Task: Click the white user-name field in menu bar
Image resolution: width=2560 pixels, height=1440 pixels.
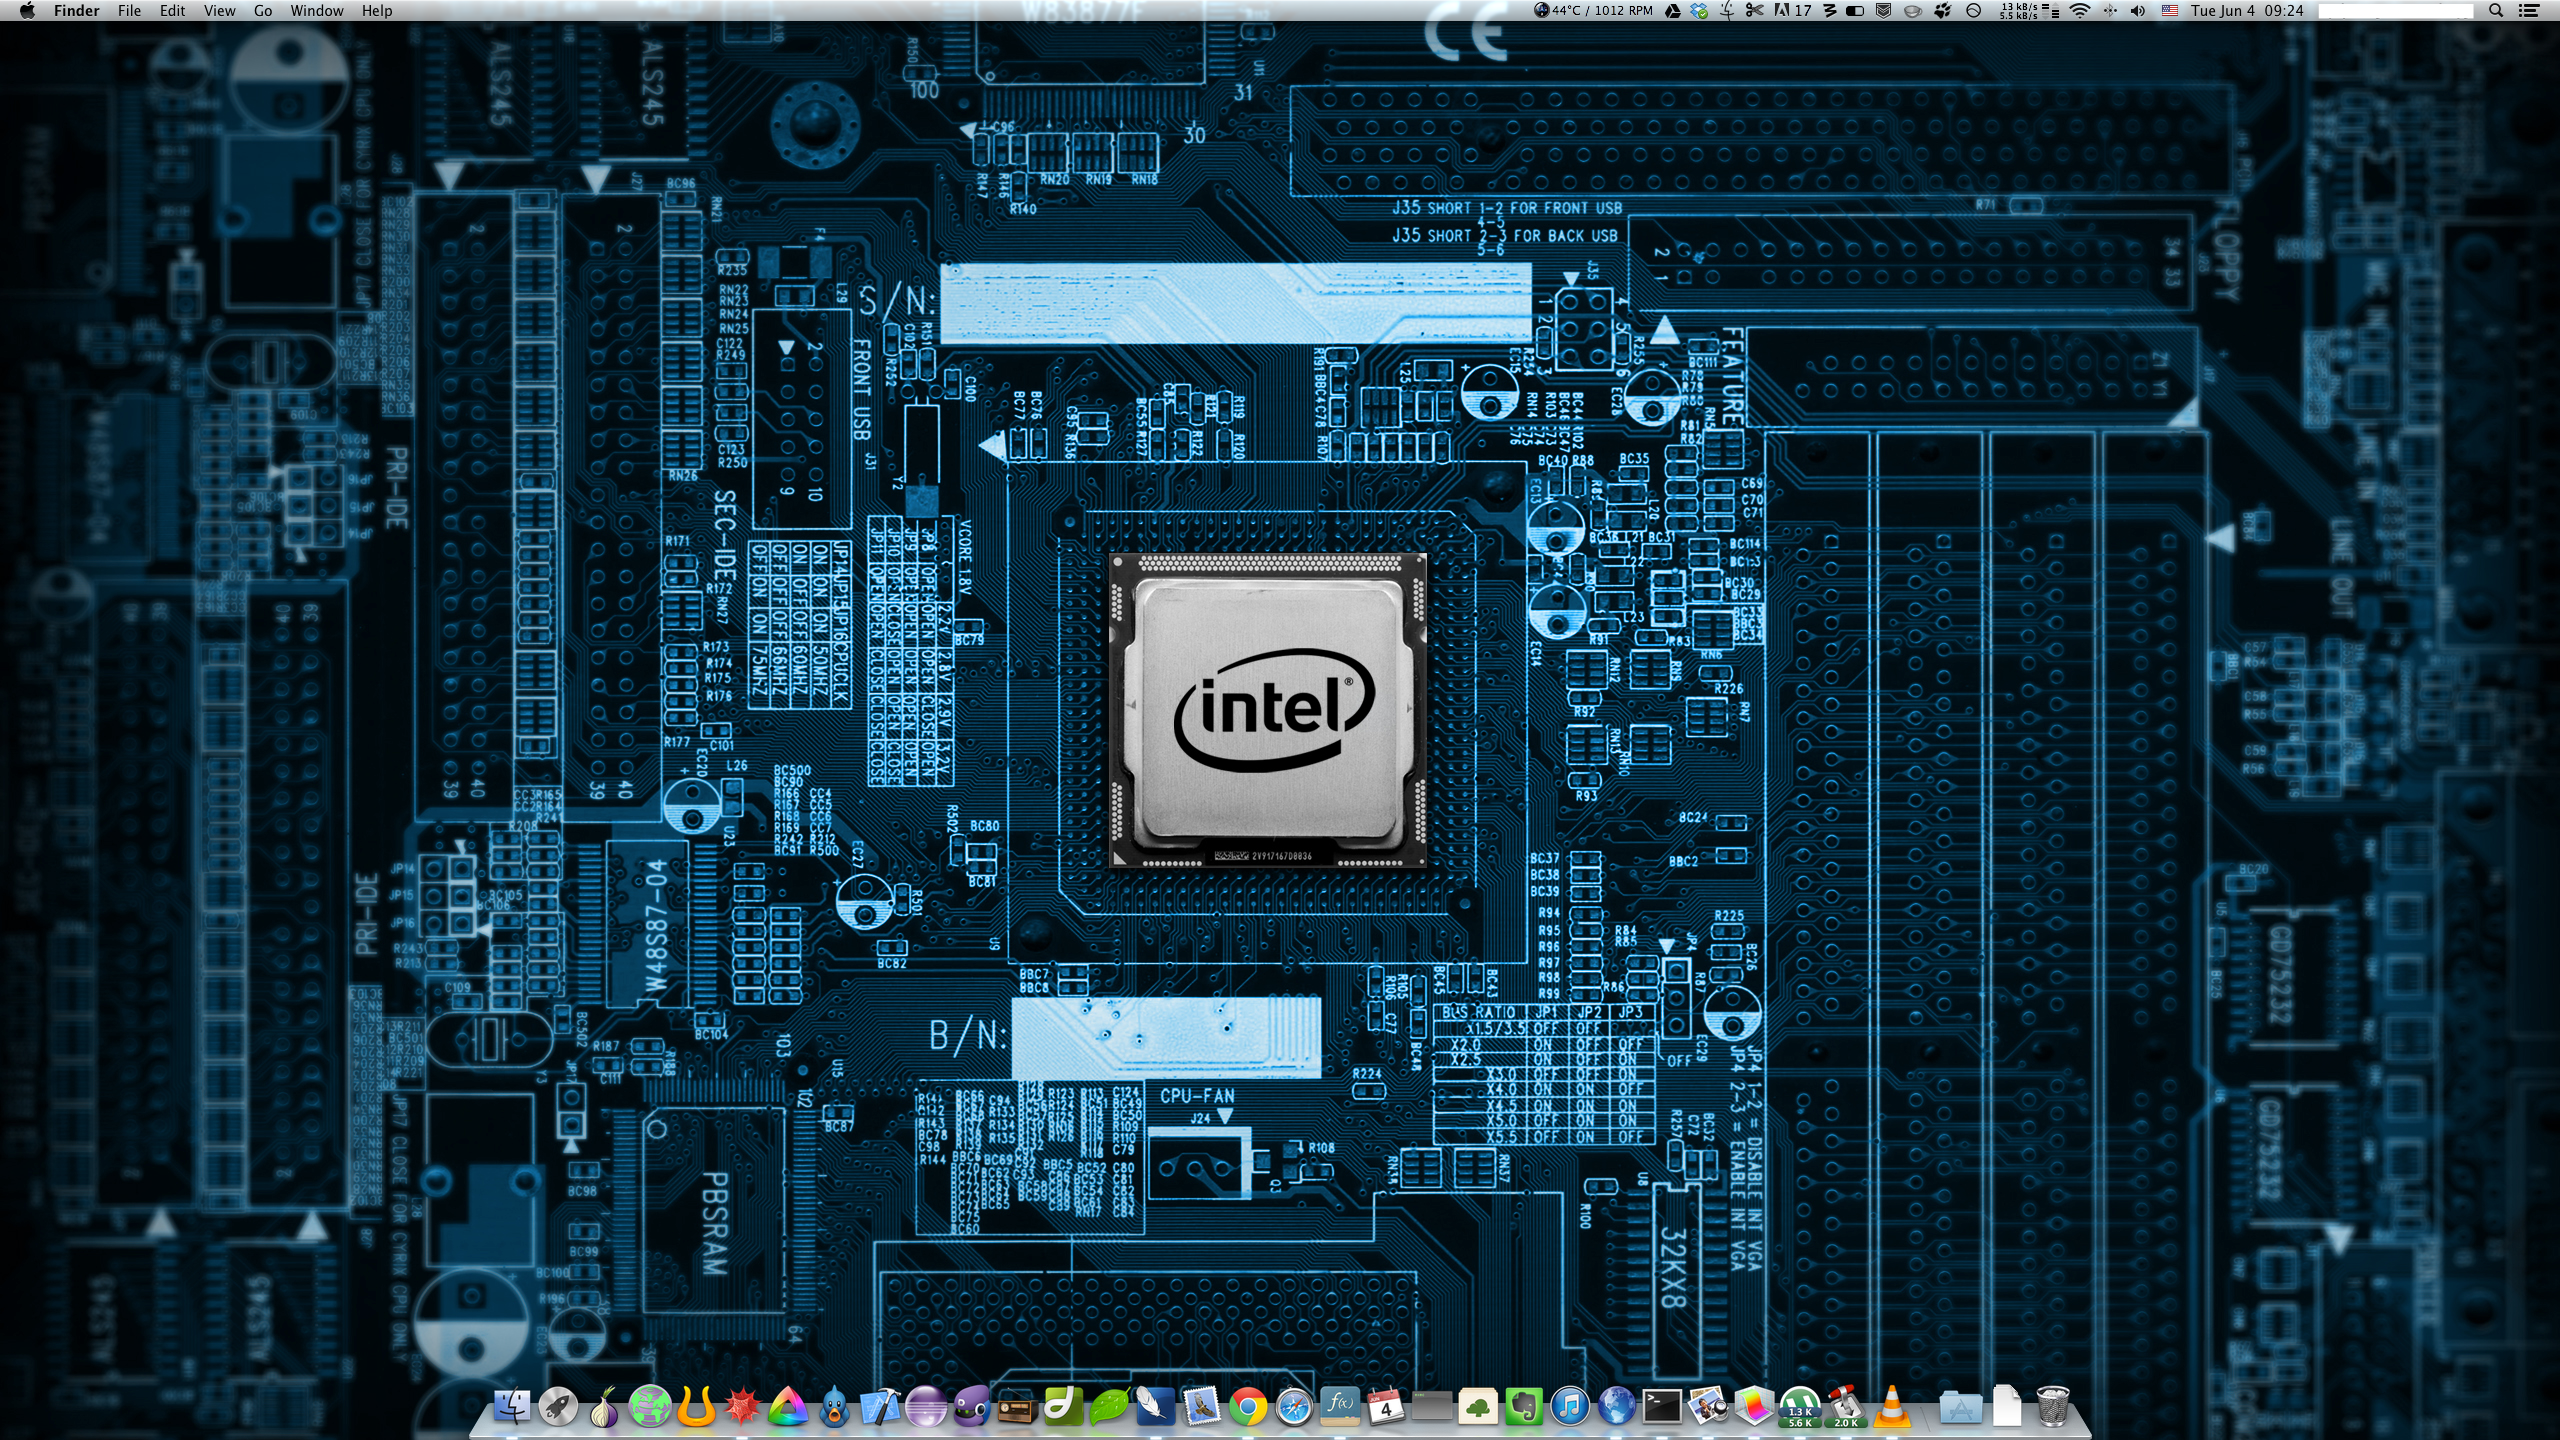Action: tap(2395, 10)
